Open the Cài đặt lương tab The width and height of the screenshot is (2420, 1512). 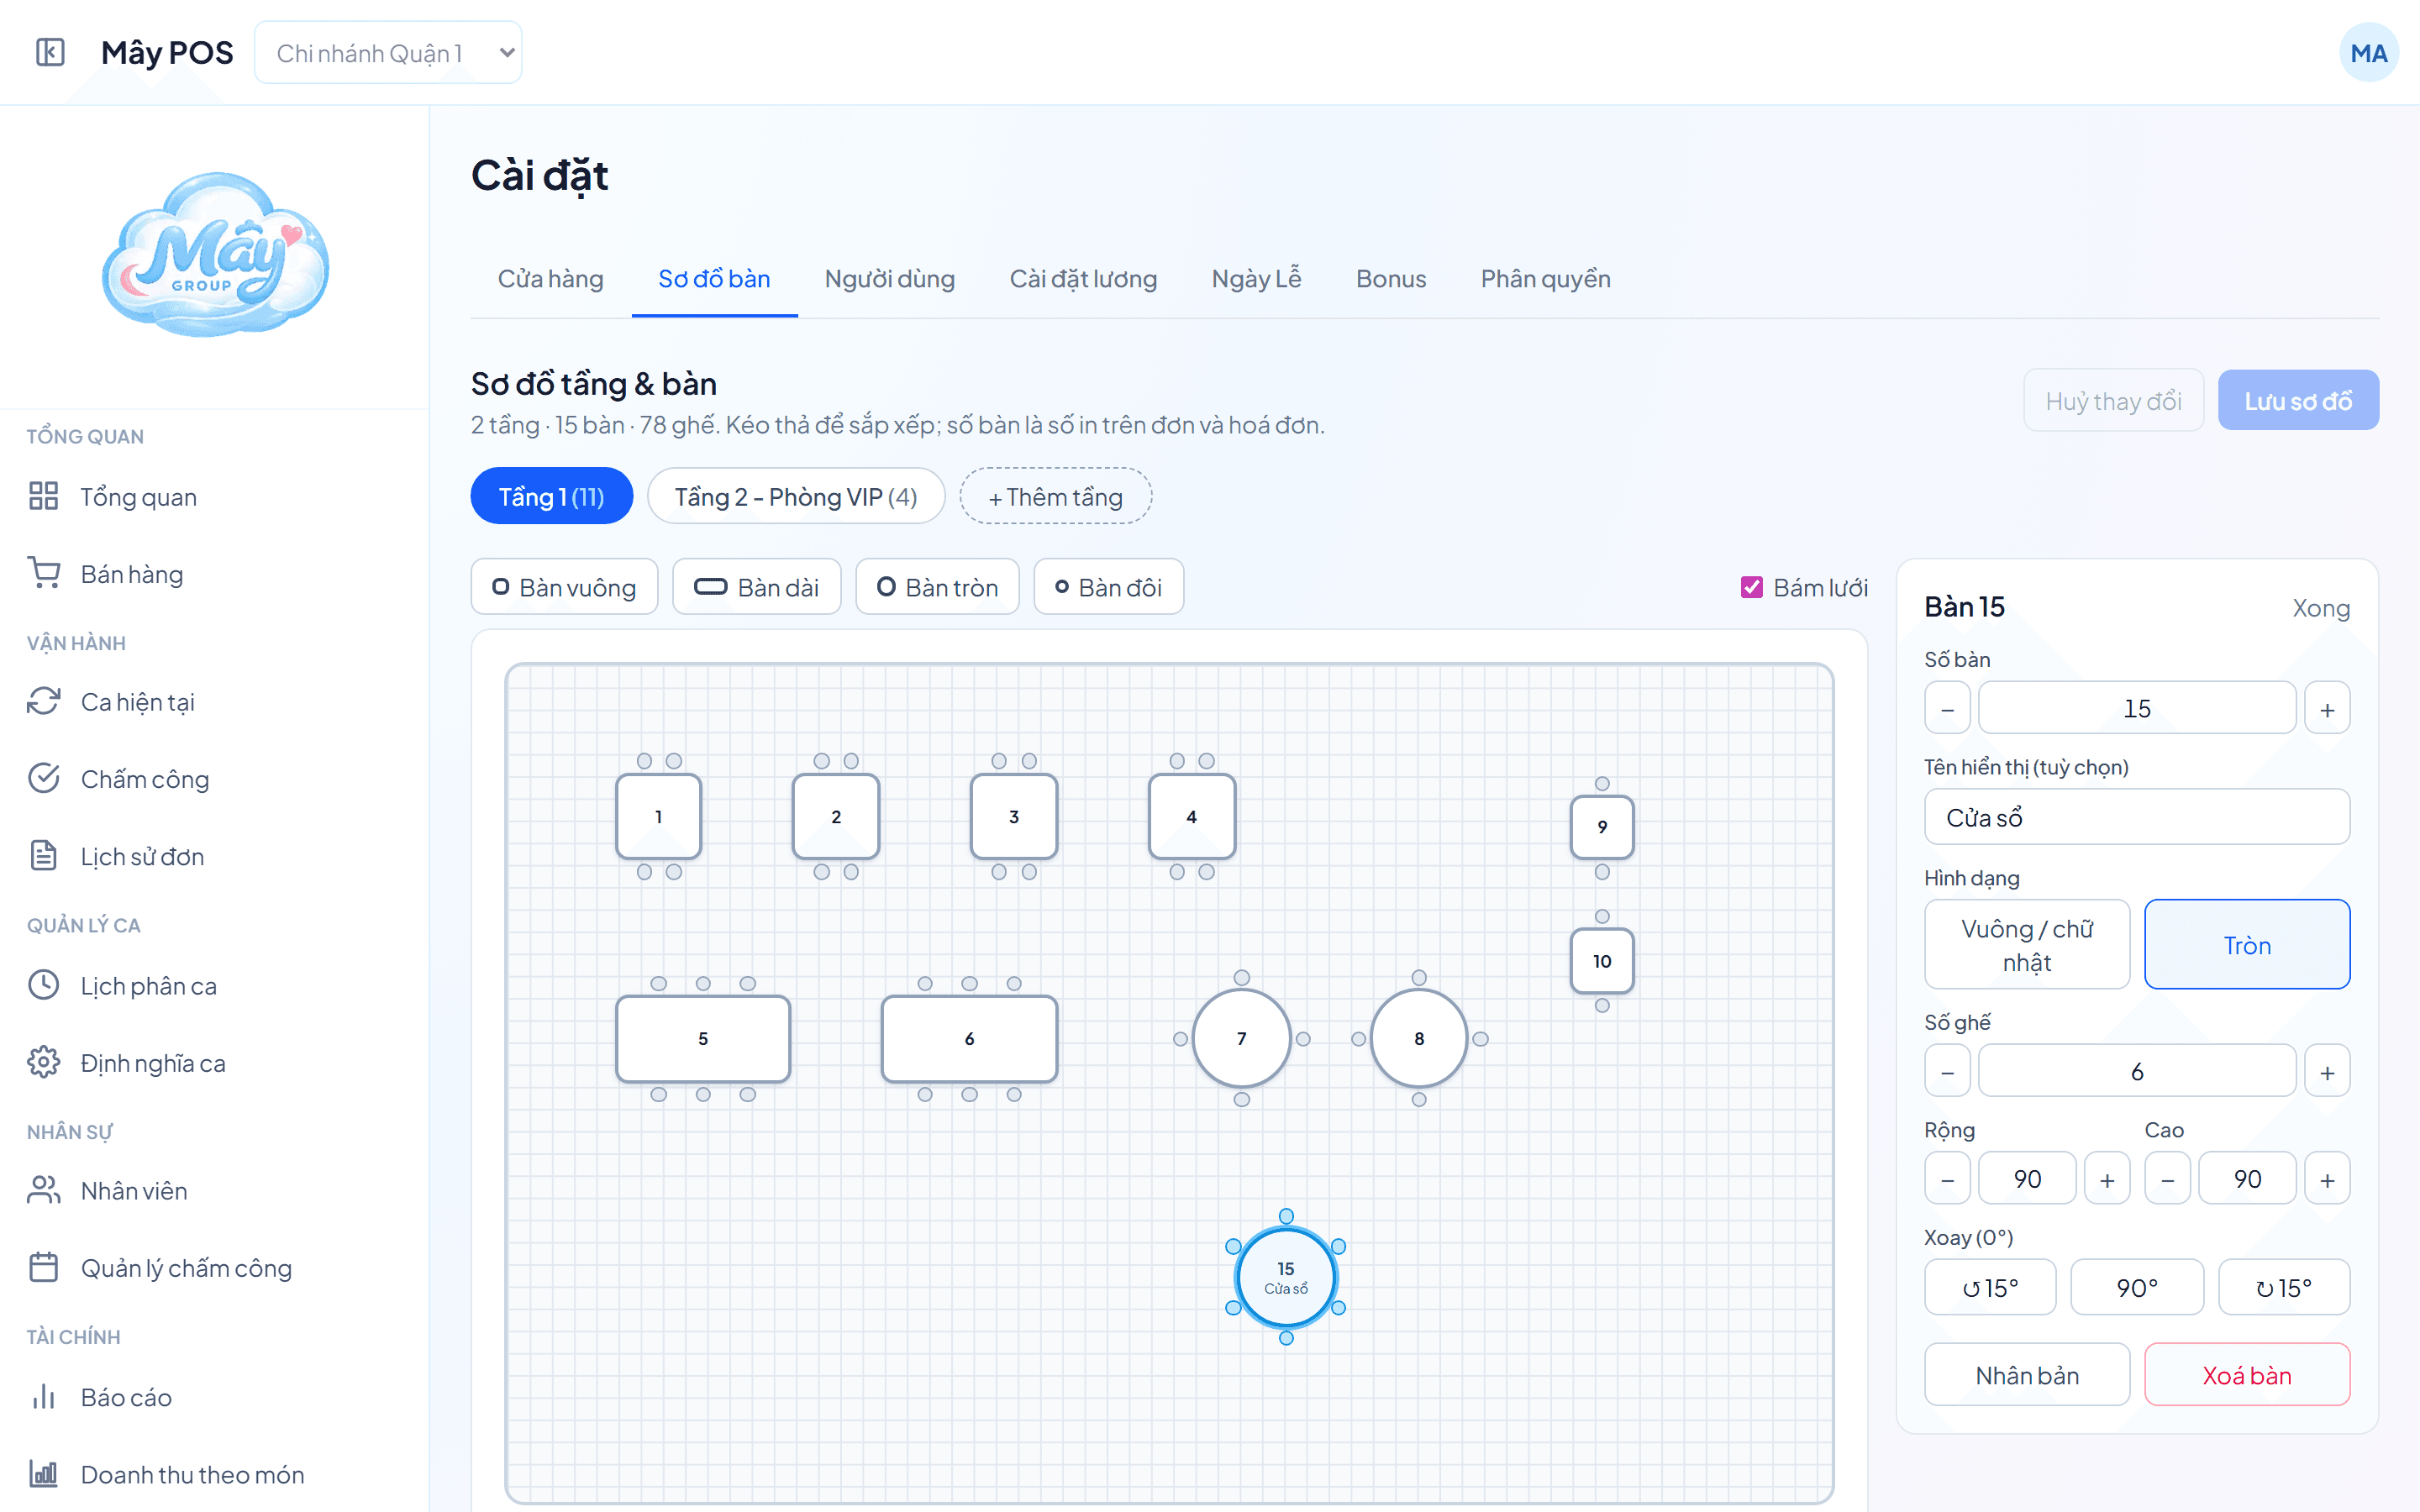1083,279
